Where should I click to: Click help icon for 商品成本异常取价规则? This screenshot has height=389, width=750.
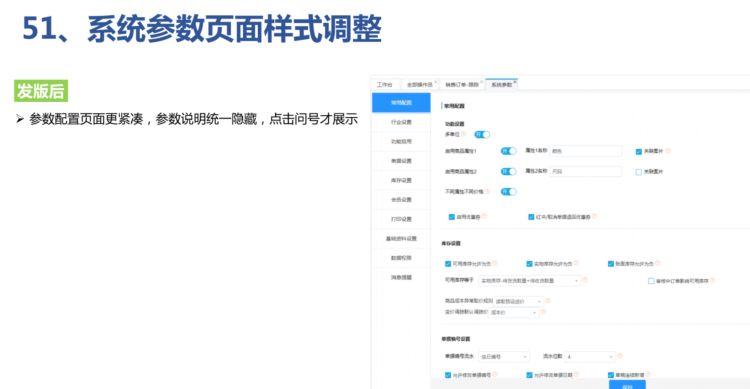coord(548,300)
